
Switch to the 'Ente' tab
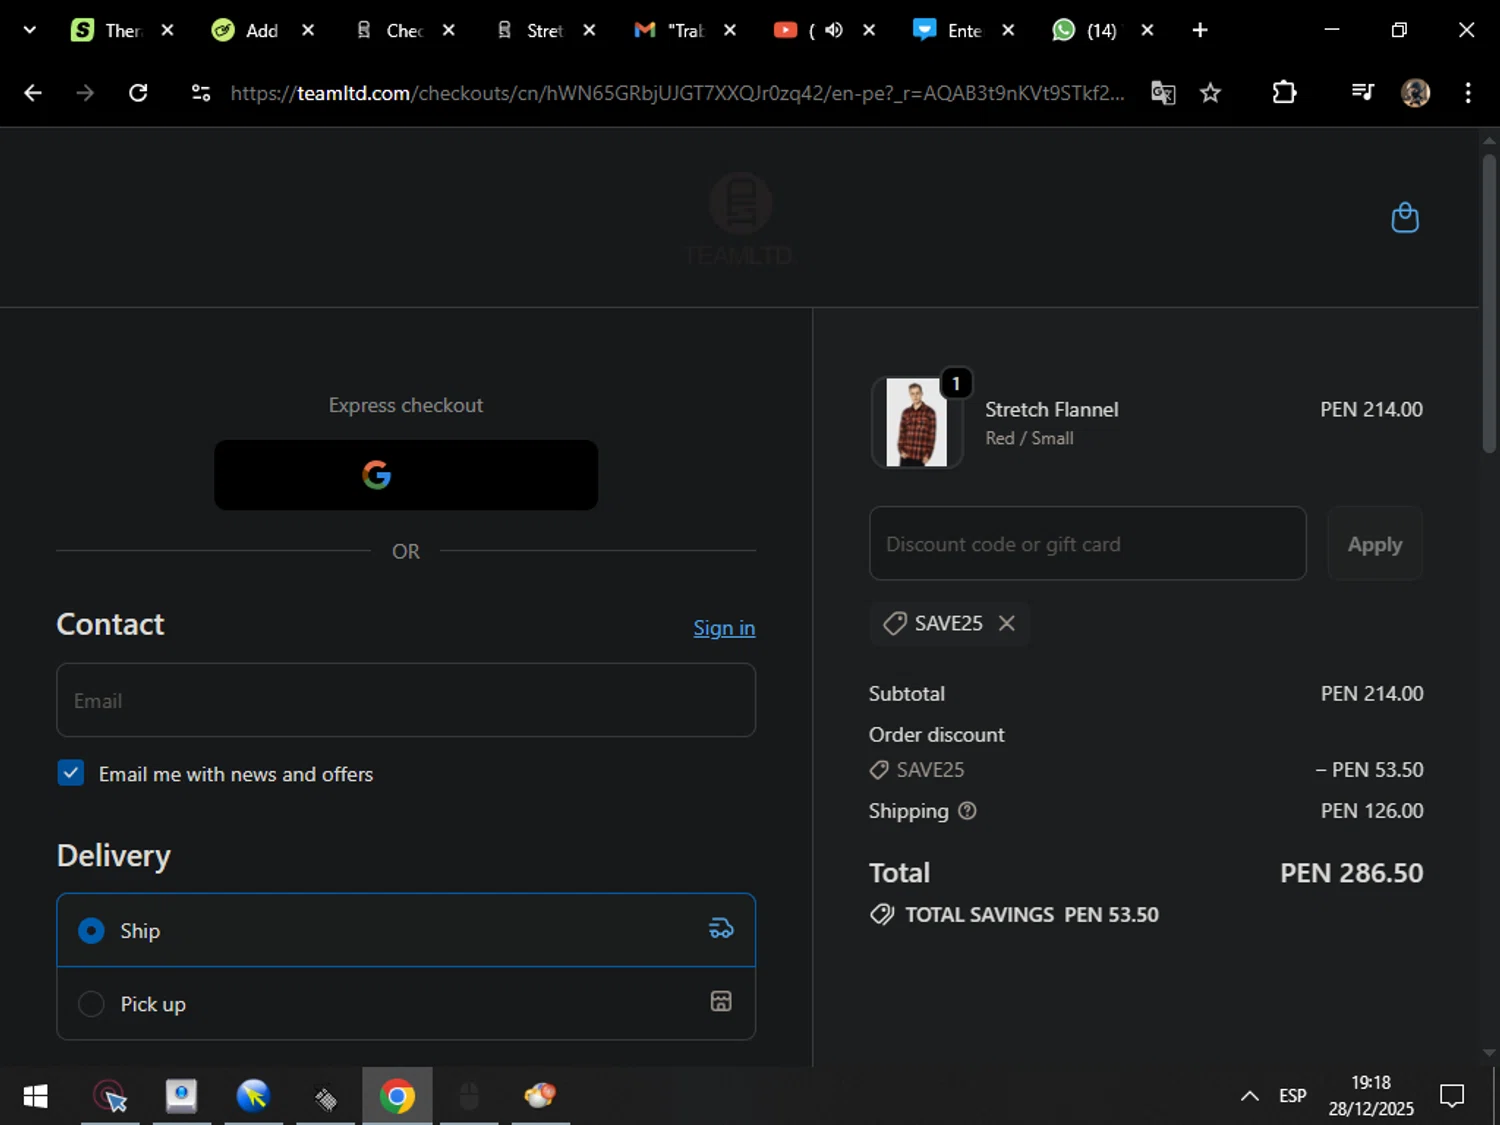(950, 30)
